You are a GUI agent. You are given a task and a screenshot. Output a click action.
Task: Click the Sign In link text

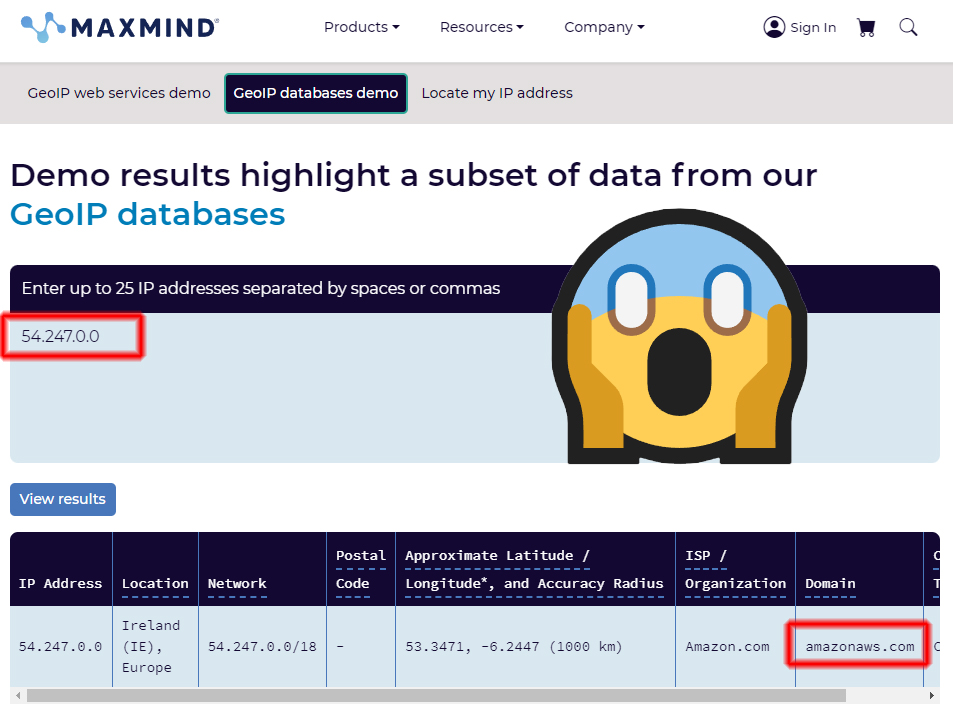coord(813,28)
